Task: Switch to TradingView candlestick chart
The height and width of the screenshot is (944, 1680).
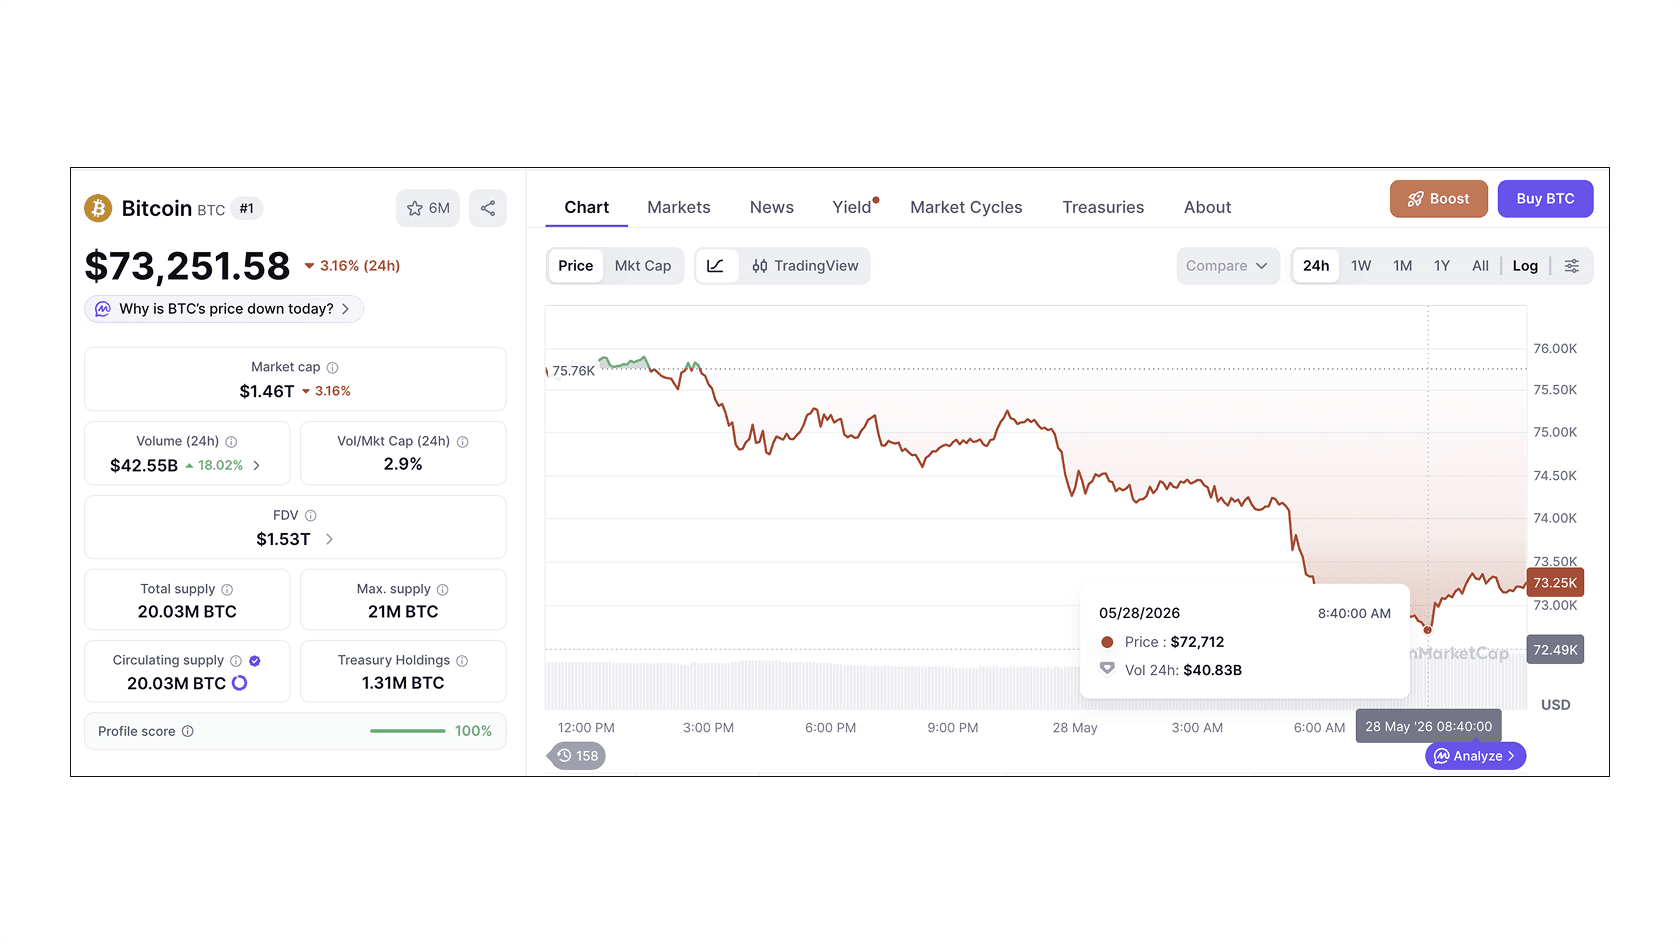Action: [x=805, y=266]
